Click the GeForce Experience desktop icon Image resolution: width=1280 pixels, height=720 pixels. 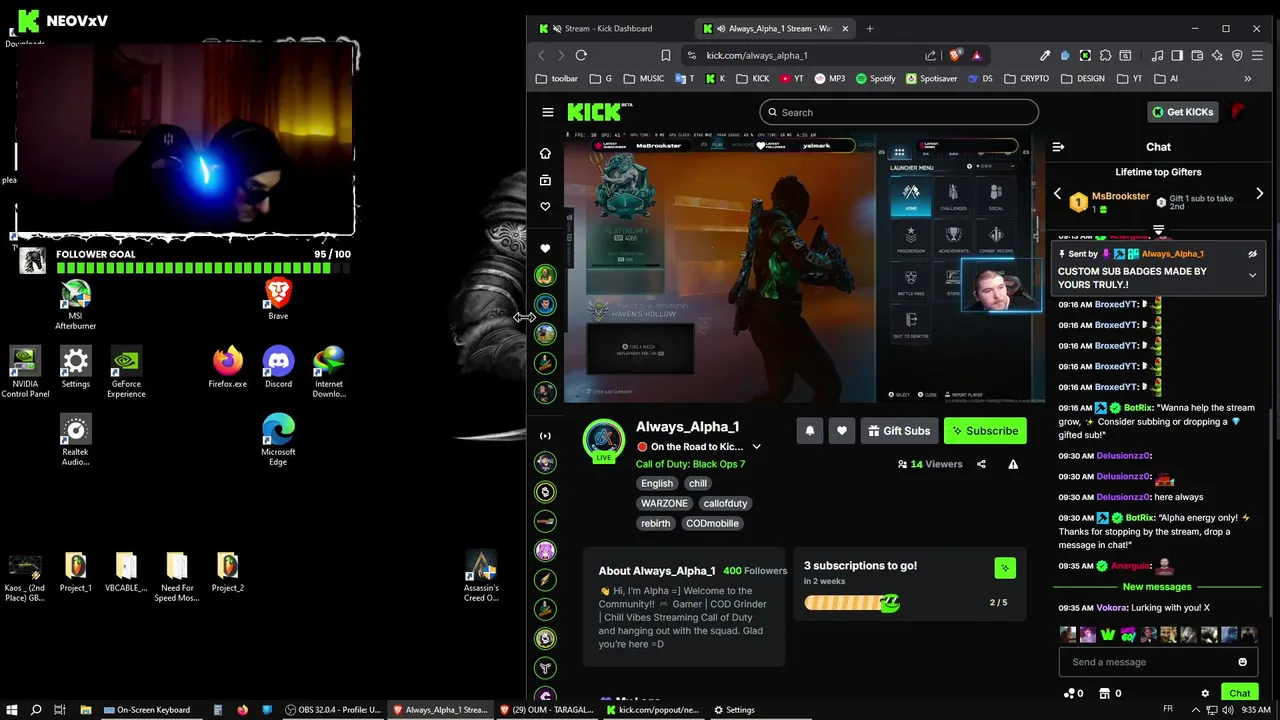coord(126,372)
